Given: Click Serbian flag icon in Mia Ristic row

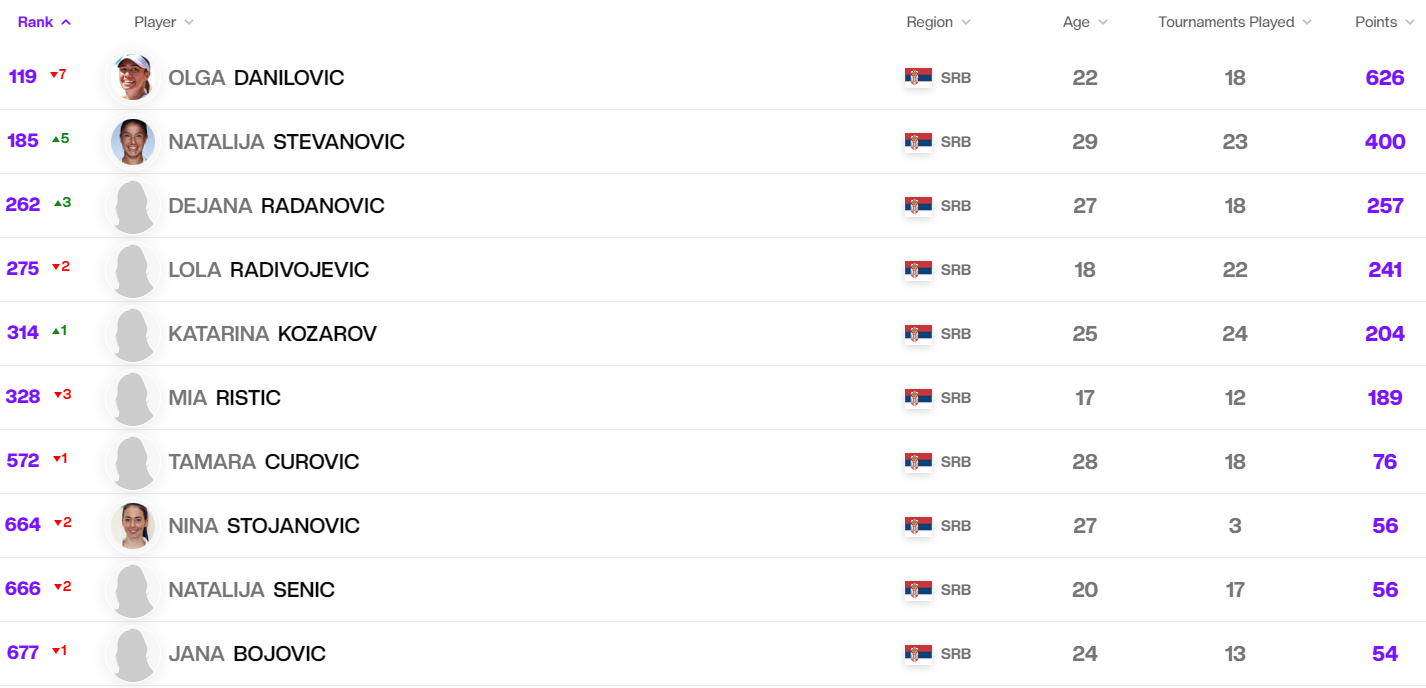Looking at the screenshot, I should (918, 398).
